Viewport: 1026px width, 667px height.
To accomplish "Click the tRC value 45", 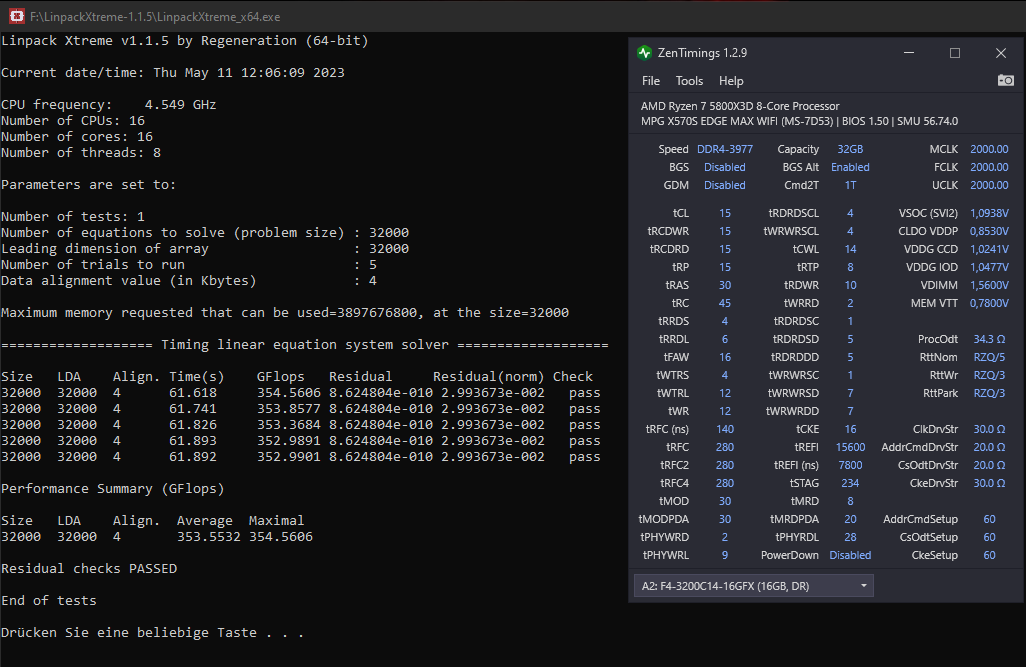I will pos(724,303).
